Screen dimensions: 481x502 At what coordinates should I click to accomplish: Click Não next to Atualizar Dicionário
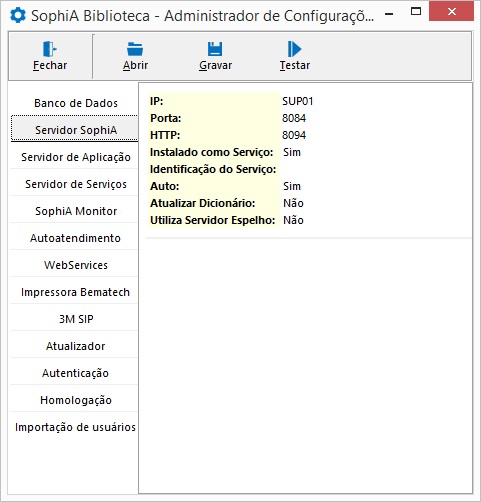pyautogui.click(x=293, y=203)
